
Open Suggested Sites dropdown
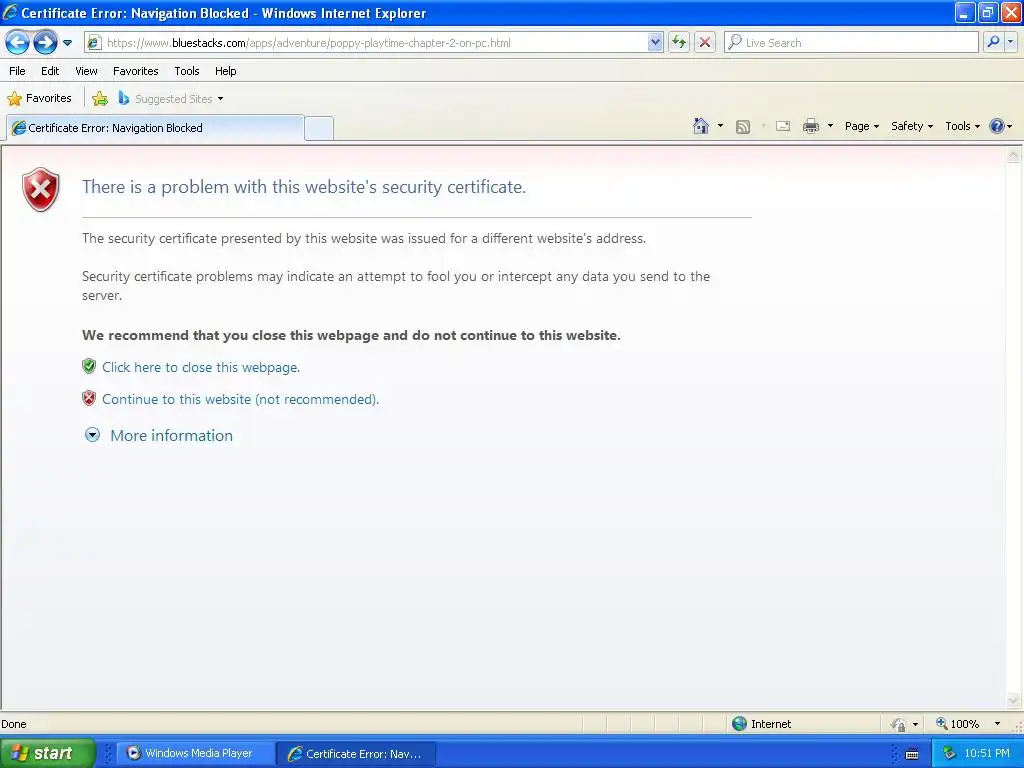pos(171,99)
